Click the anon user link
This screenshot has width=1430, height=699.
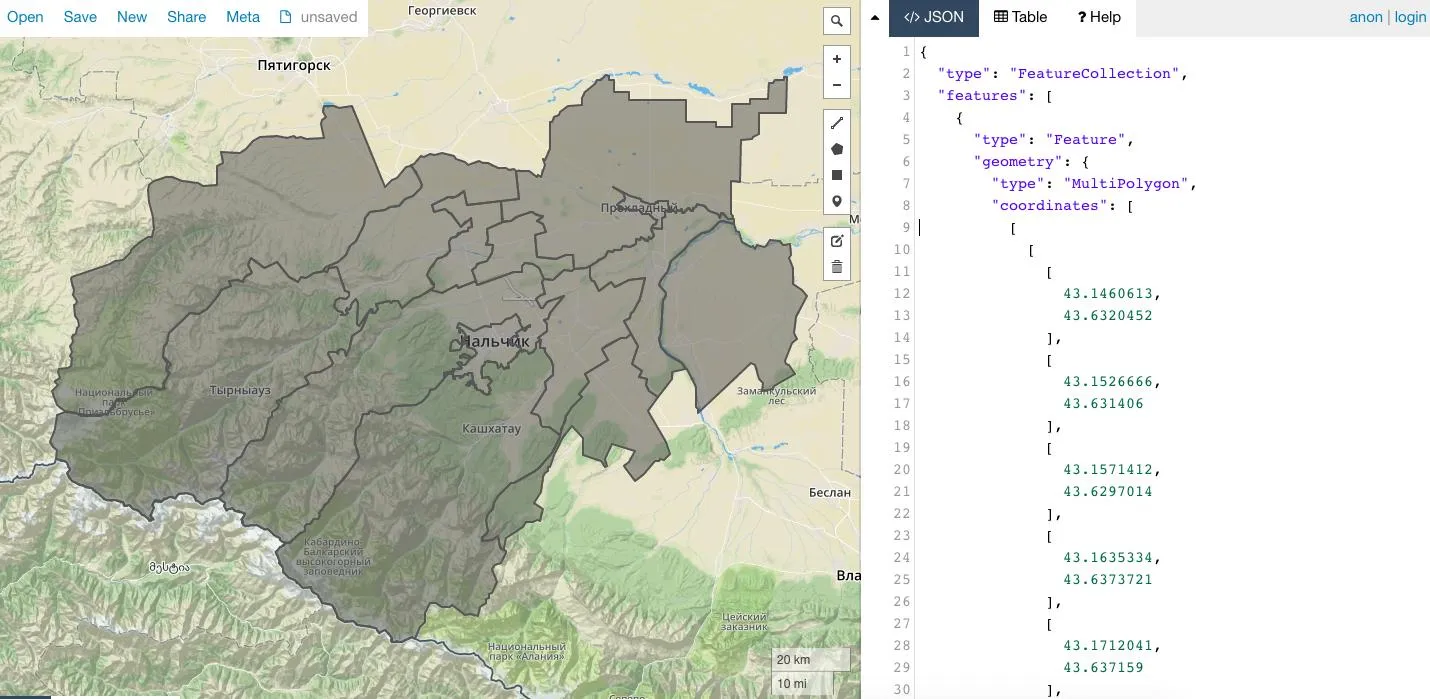tap(1366, 17)
